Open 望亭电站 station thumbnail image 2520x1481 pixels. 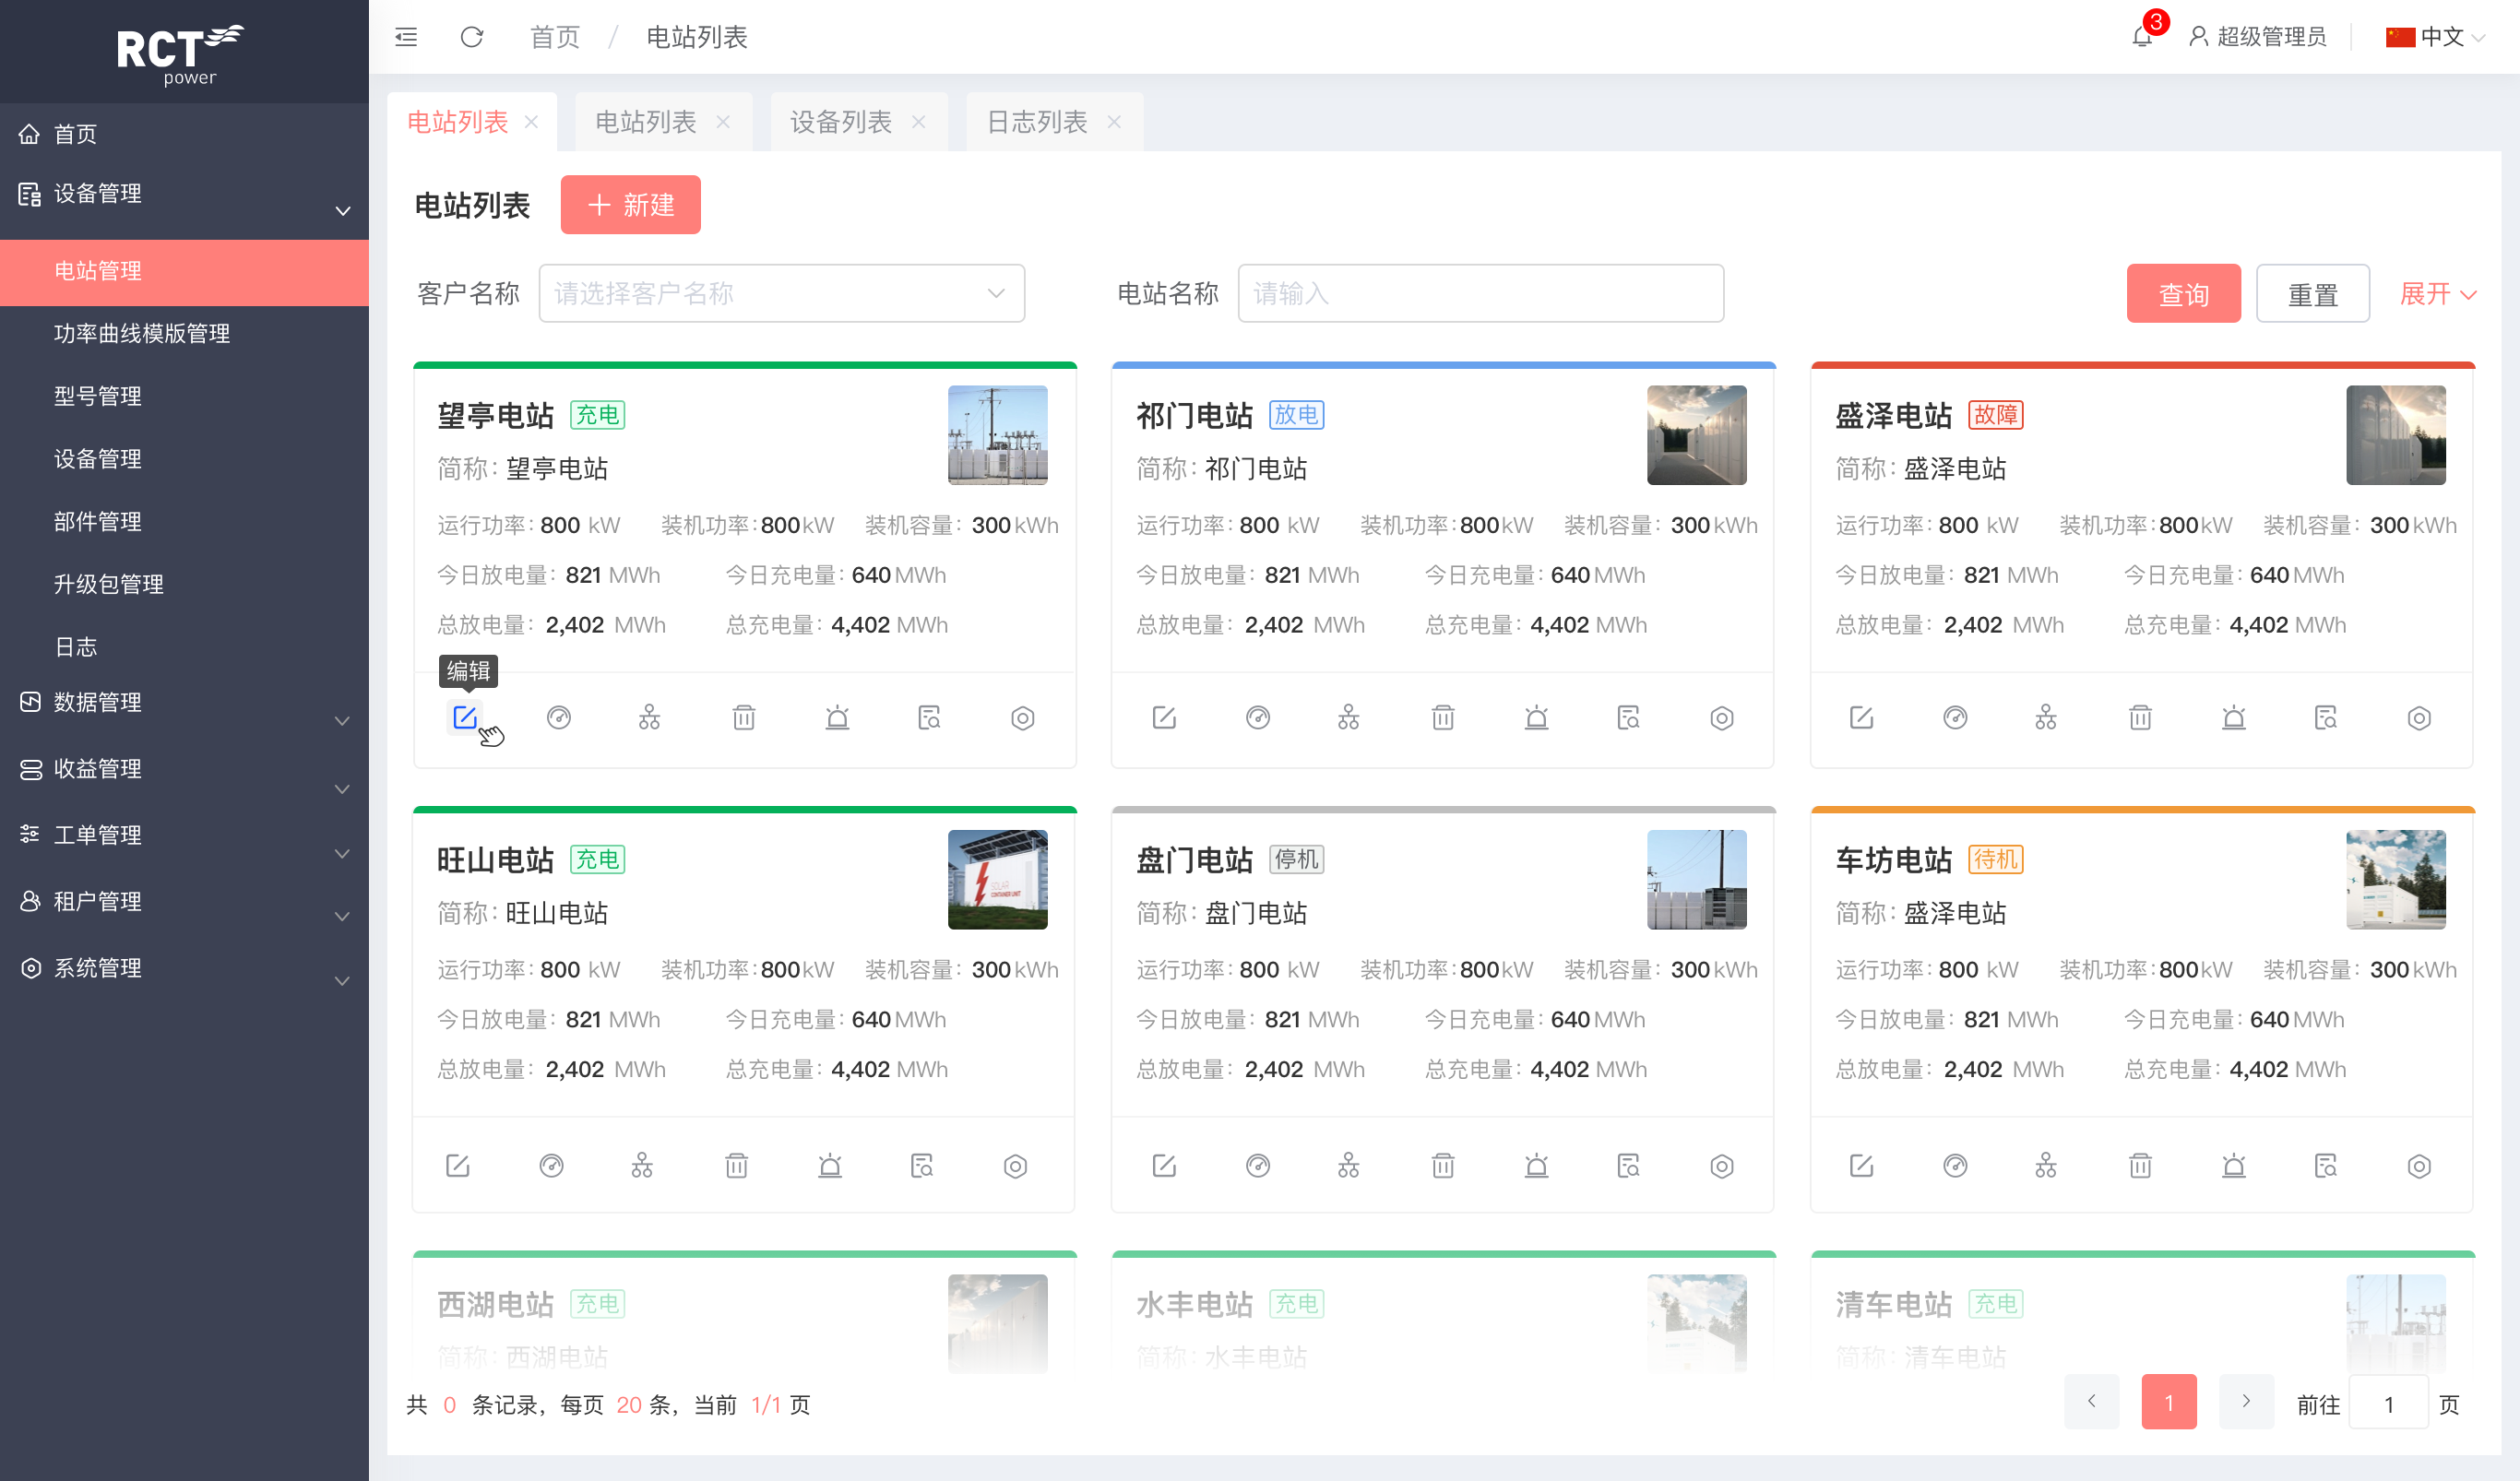[997, 435]
